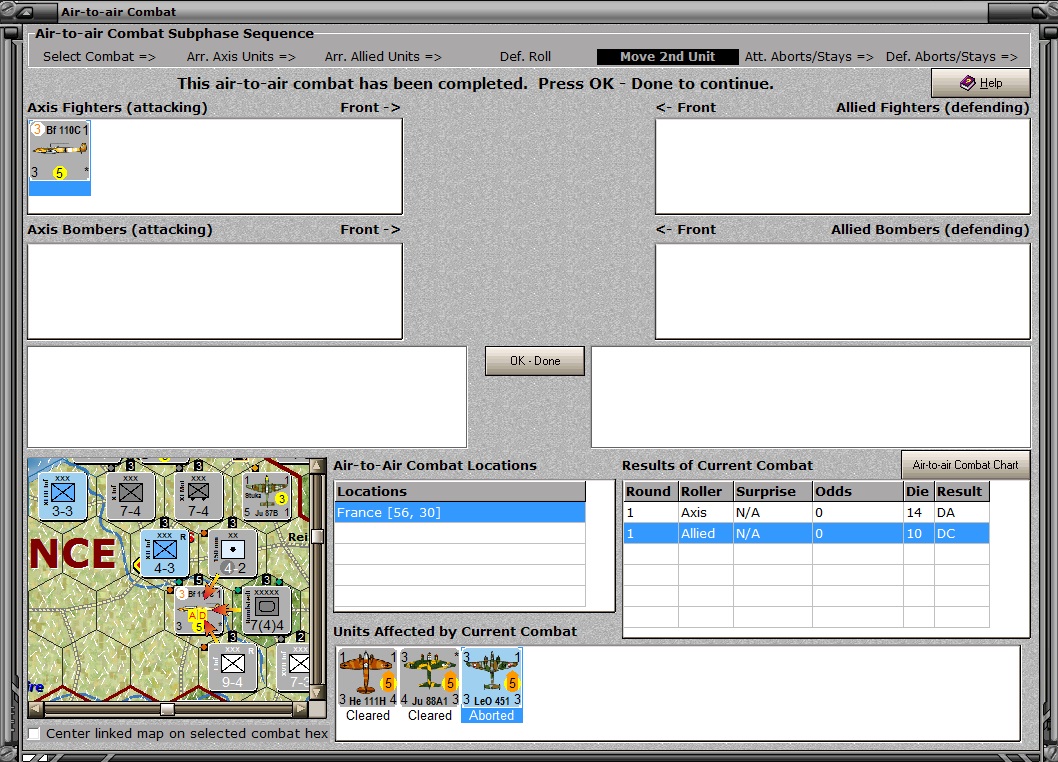Select the Select Combat subphase

(99, 57)
